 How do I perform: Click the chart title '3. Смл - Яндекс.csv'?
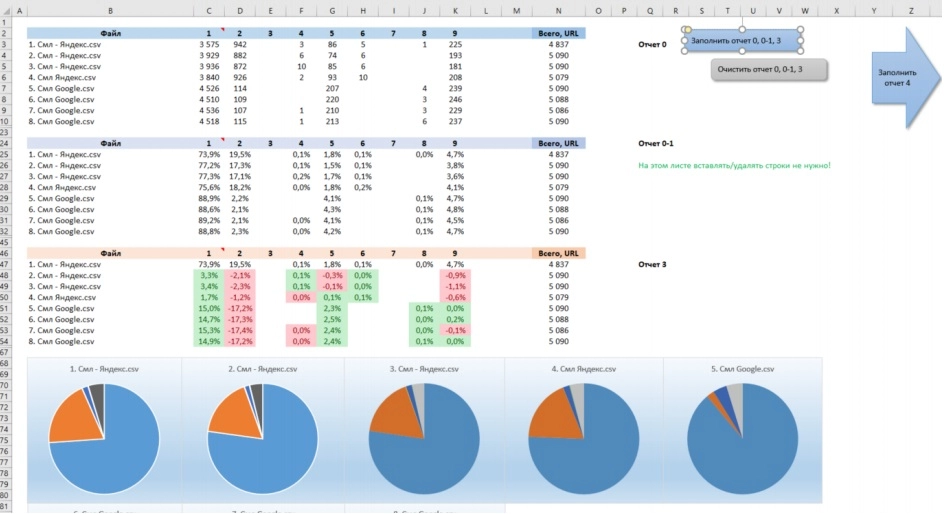[424, 369]
